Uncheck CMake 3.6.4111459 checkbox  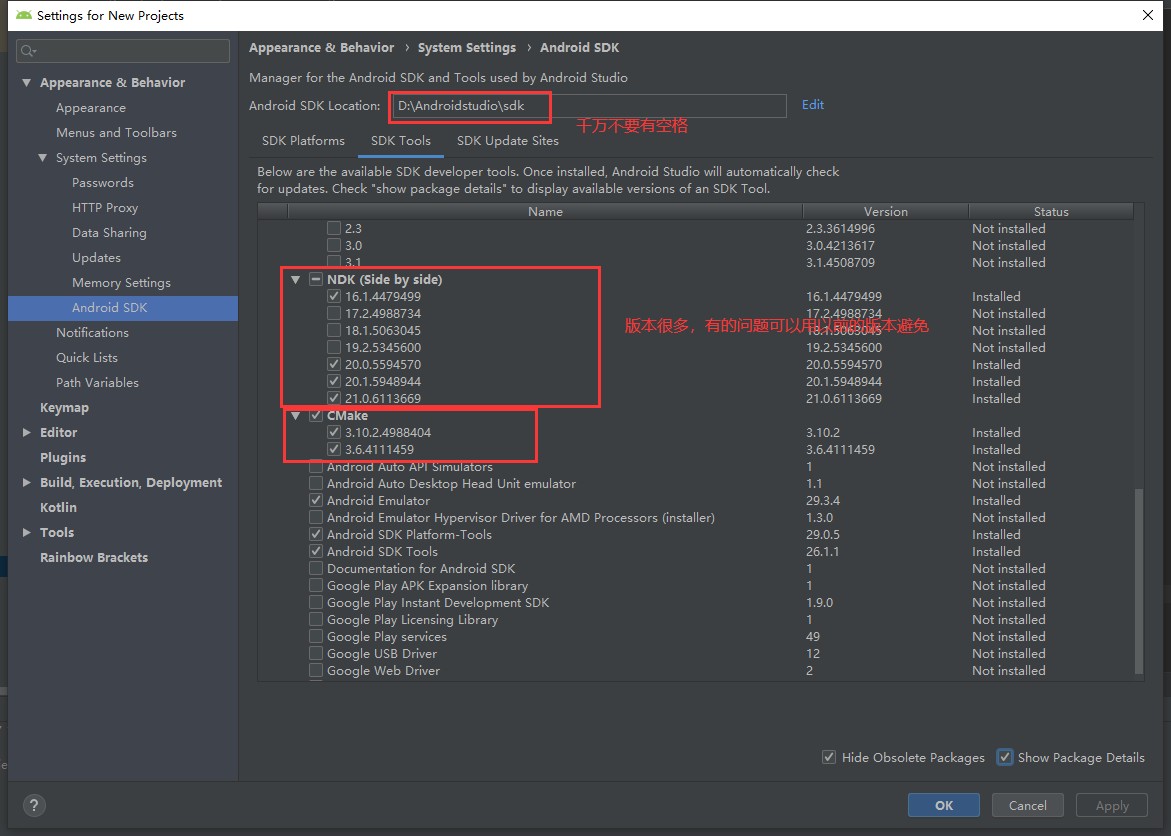click(x=334, y=450)
